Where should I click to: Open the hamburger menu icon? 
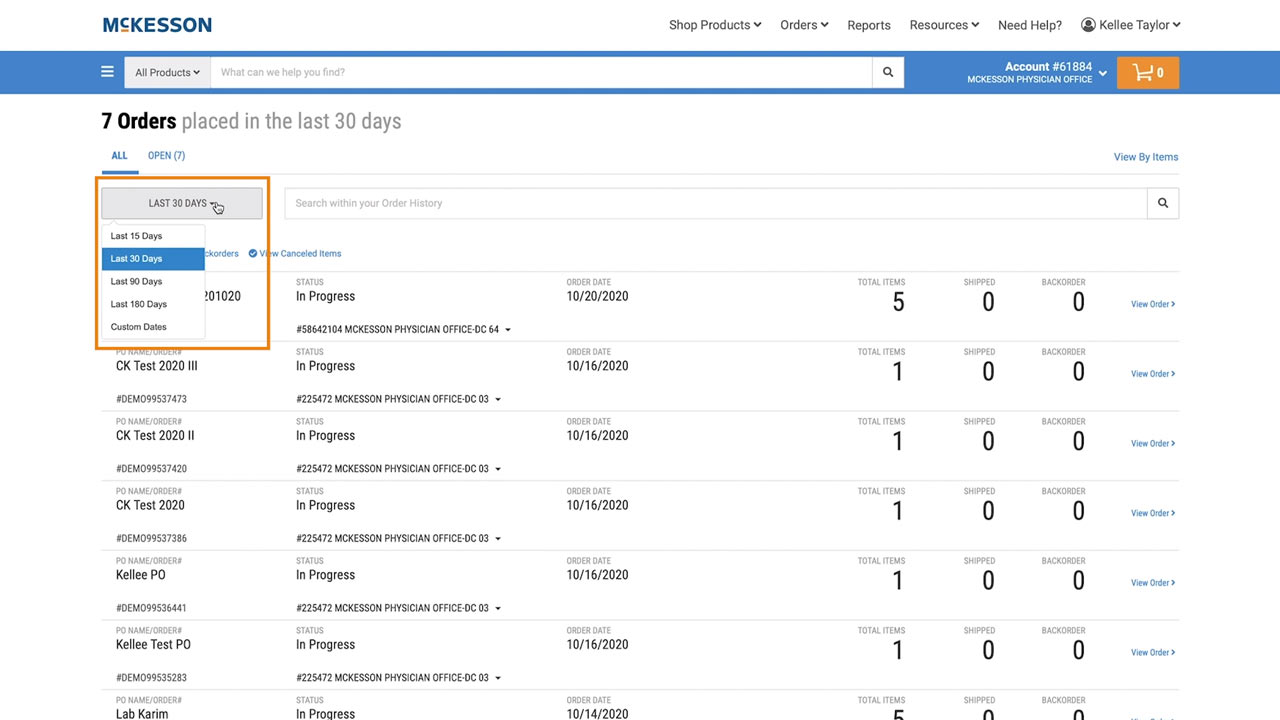(107, 72)
